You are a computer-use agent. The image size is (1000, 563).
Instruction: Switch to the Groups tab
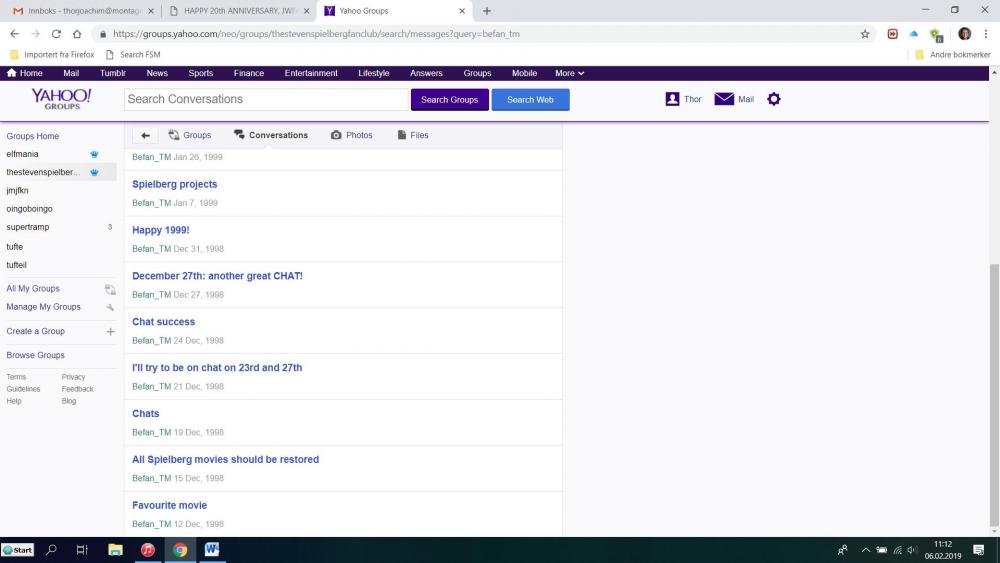coord(189,135)
